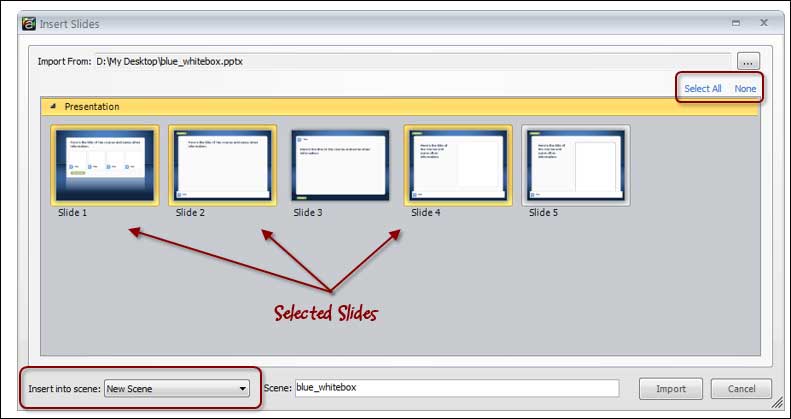Image resolution: width=791 pixels, height=419 pixels.
Task: Select the Slide 3 thumbnail
Action: [340, 165]
